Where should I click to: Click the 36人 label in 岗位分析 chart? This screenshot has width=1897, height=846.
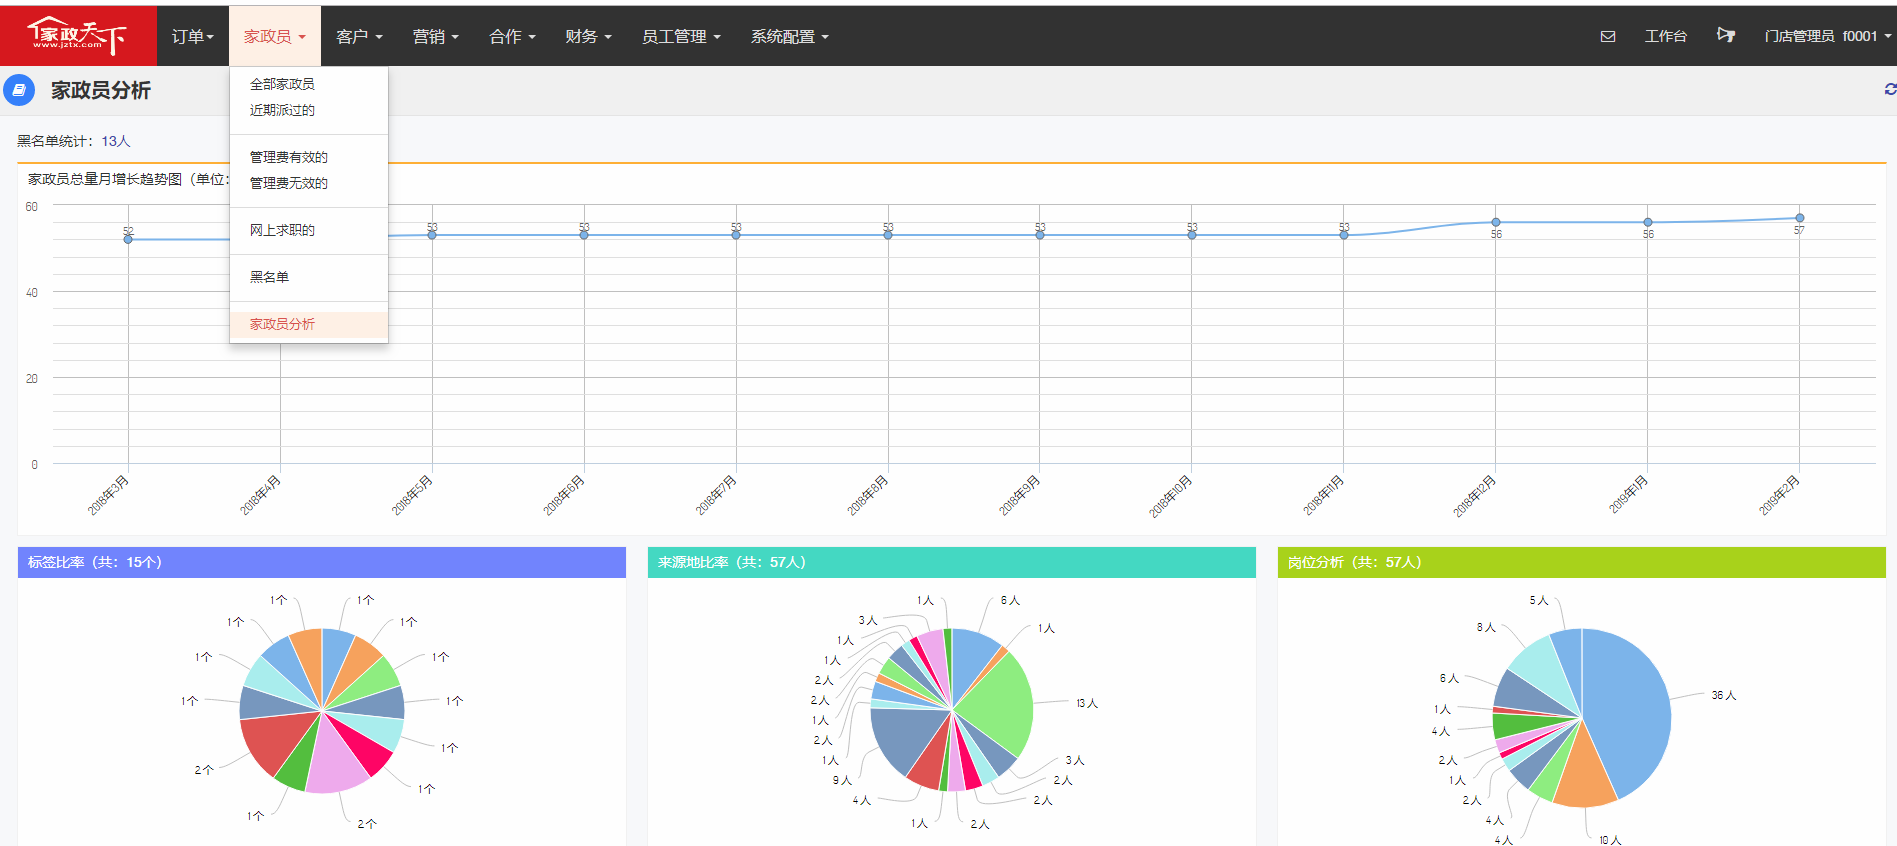[x=1724, y=695]
